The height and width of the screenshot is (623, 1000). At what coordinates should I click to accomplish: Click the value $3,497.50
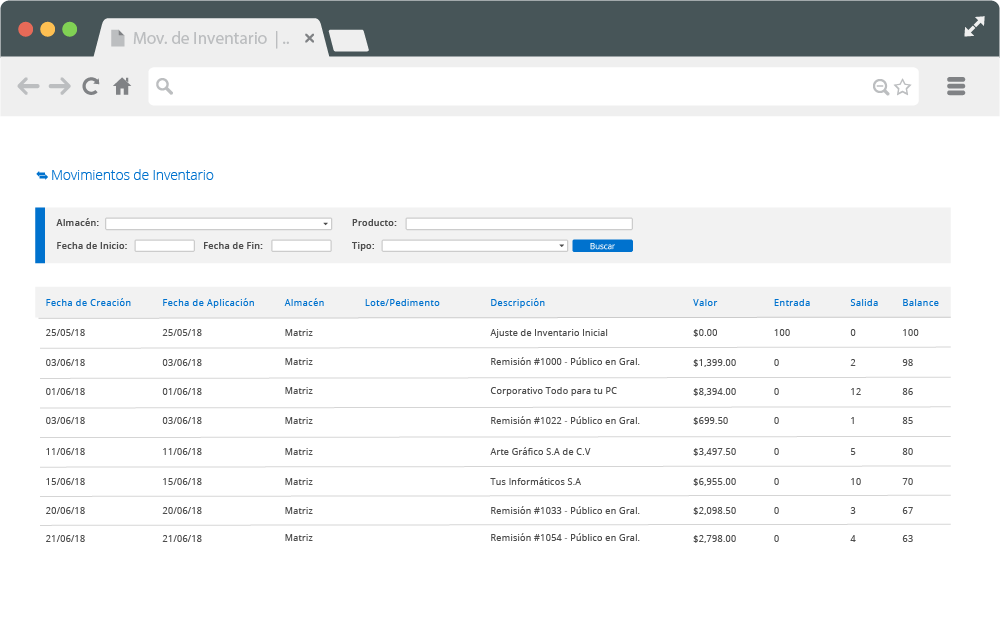click(714, 451)
